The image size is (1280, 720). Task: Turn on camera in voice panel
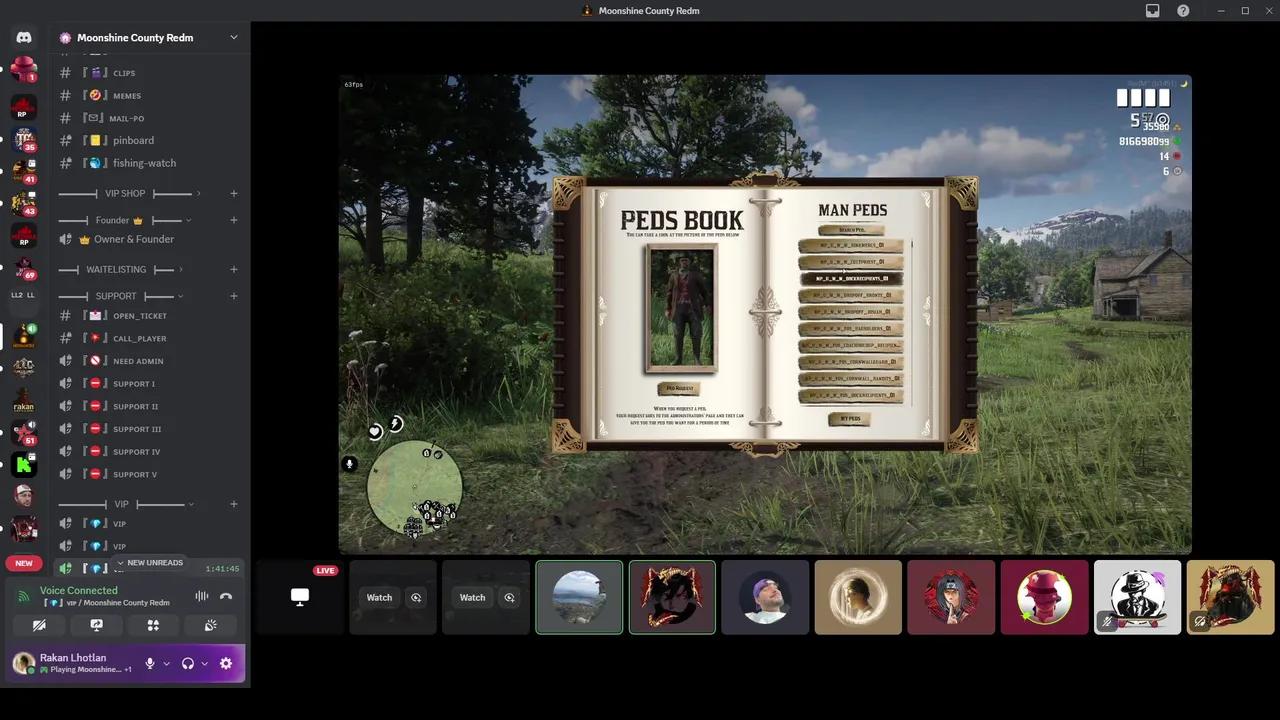click(x=39, y=625)
